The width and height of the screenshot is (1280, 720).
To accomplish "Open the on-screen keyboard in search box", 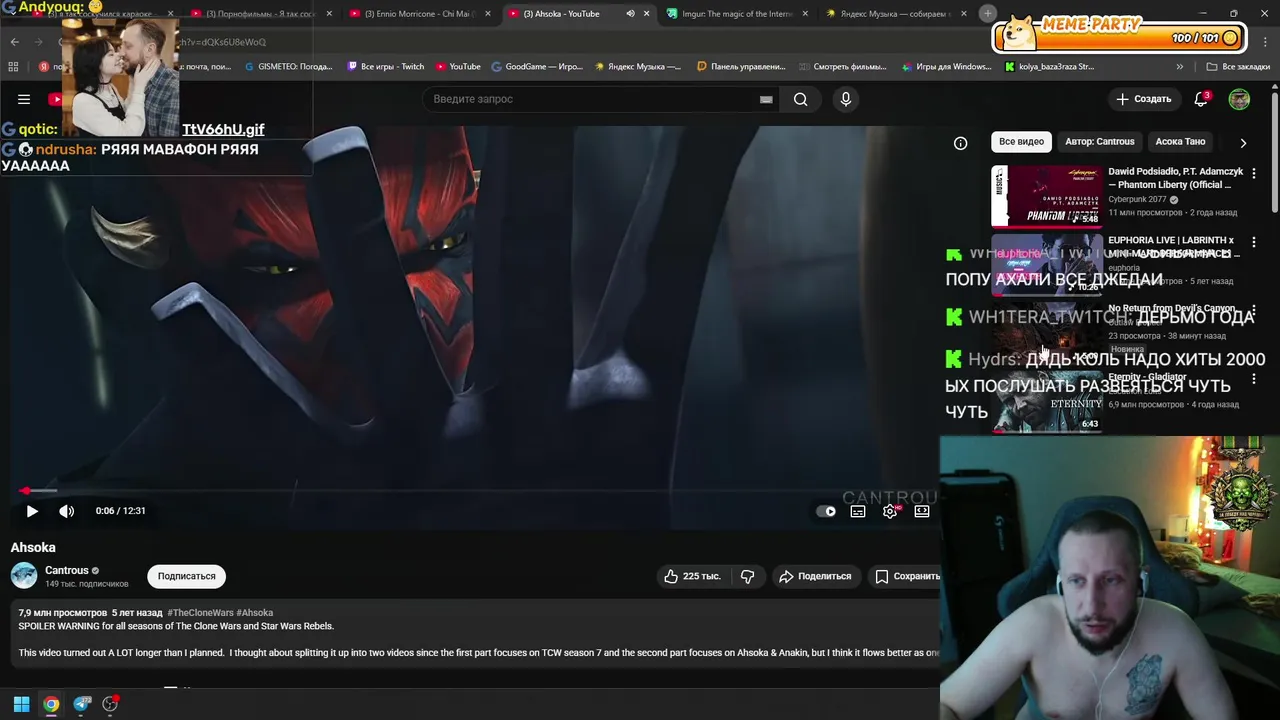I will click(766, 99).
